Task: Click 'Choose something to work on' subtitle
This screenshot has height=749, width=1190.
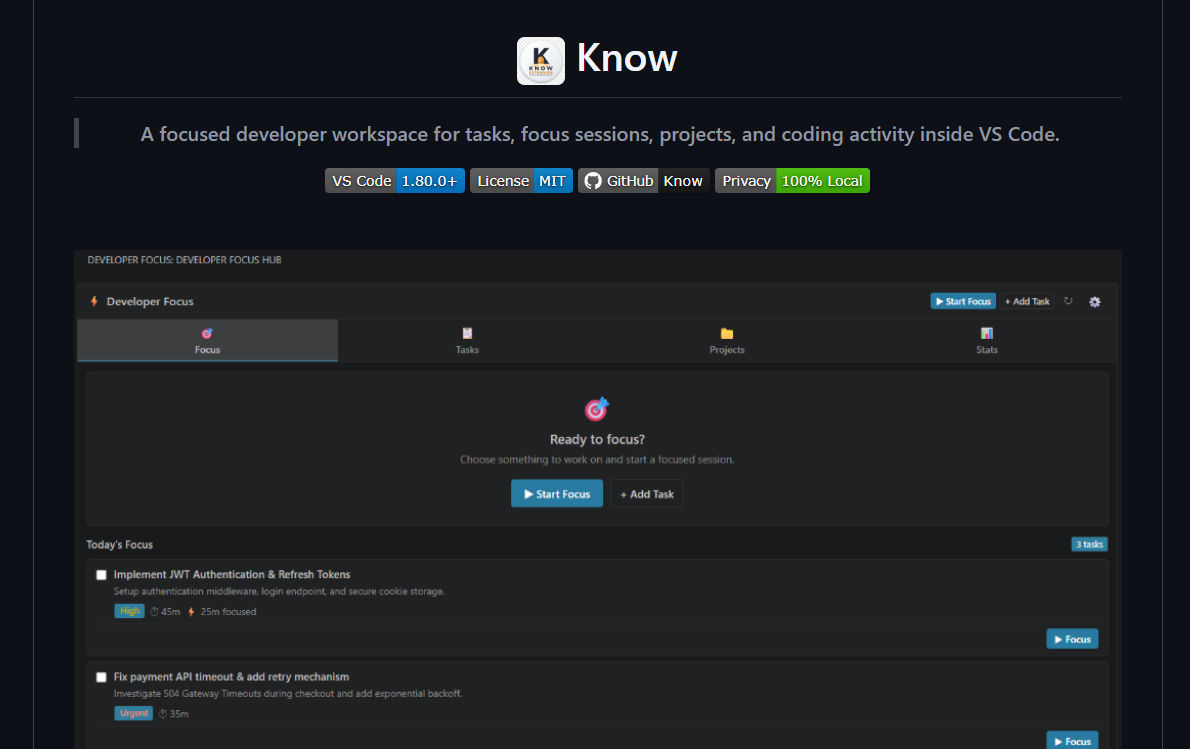Action: [597, 460]
